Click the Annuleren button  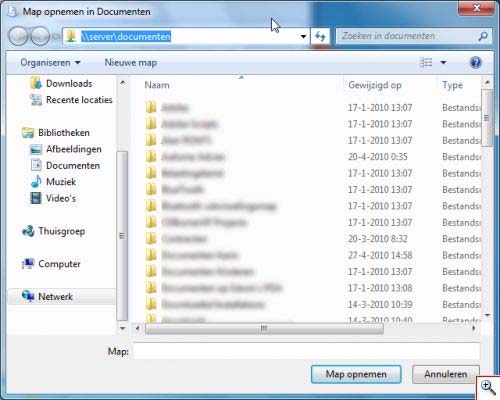click(x=446, y=374)
